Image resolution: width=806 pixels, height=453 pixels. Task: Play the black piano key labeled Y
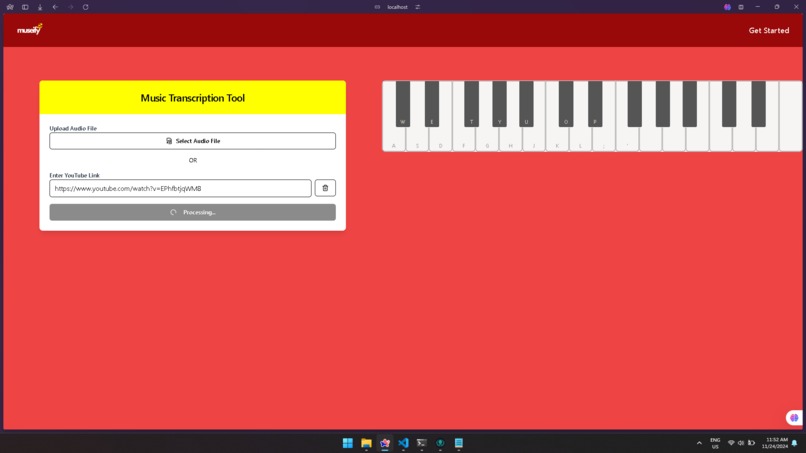(x=499, y=103)
